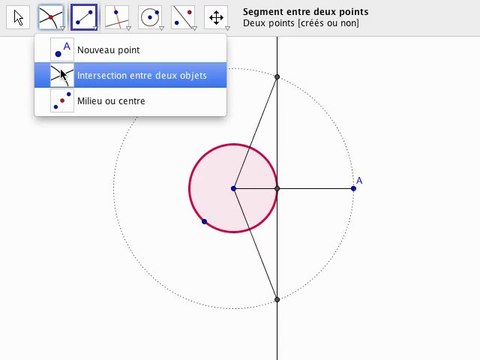
Task: Click the tangent point on the red circle
Action: click(x=277, y=189)
